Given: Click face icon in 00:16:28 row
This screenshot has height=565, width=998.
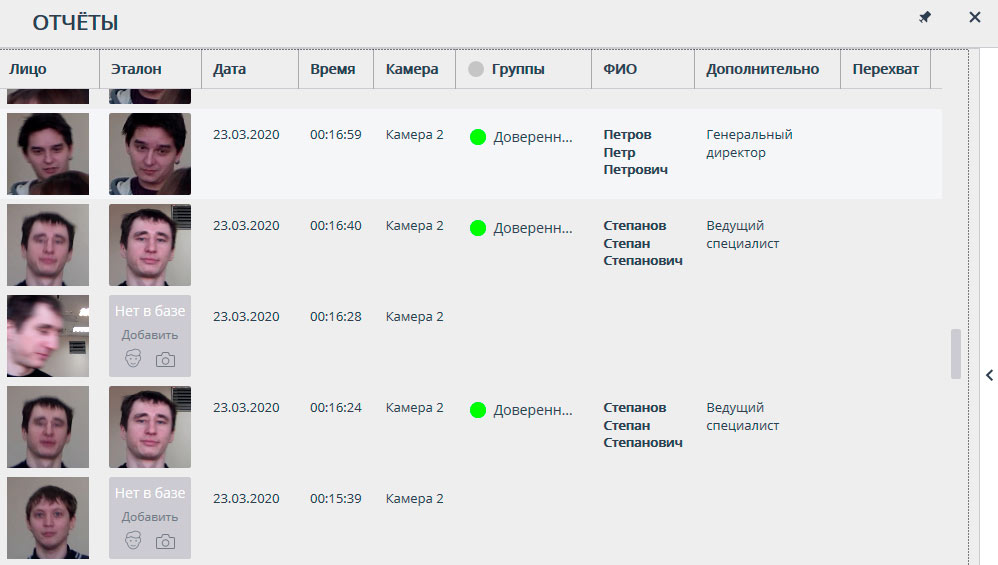Looking at the screenshot, I should pos(134,359).
